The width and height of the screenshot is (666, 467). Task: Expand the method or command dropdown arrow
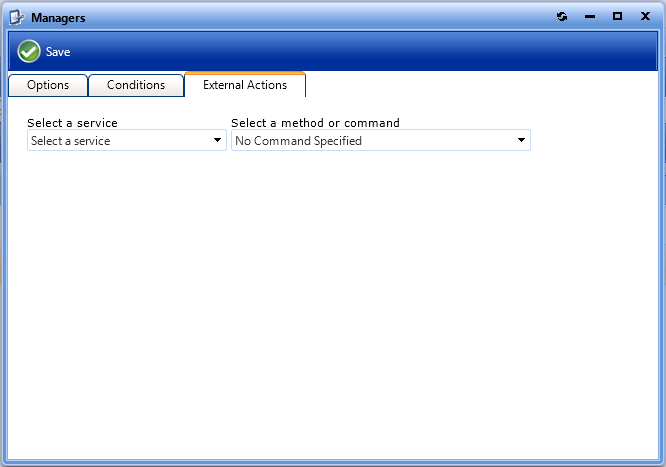521,141
